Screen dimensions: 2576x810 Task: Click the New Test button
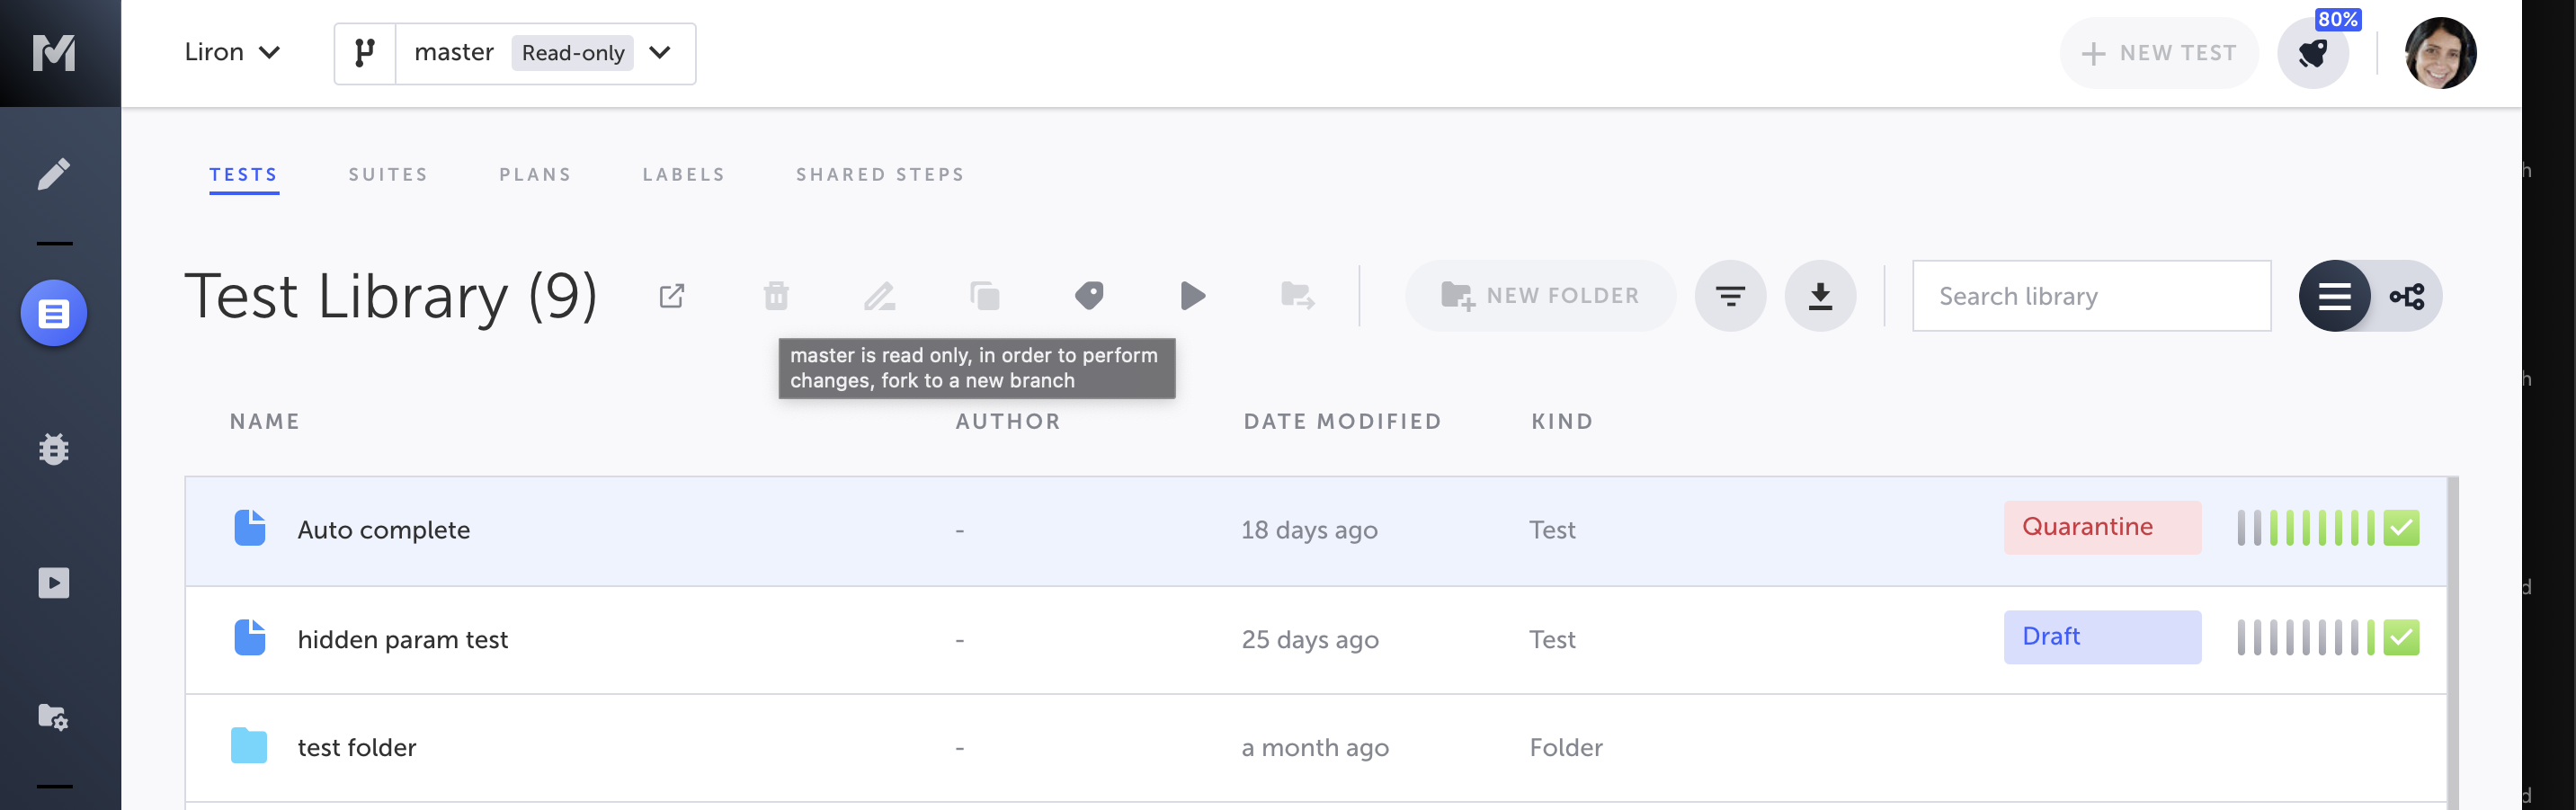point(2159,54)
